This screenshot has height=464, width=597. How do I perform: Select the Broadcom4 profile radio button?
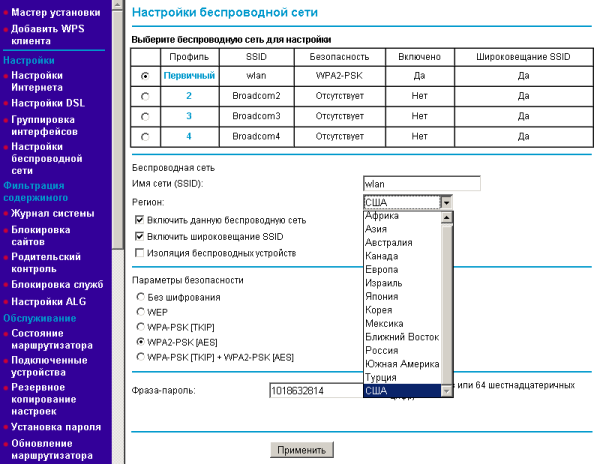click(x=145, y=137)
